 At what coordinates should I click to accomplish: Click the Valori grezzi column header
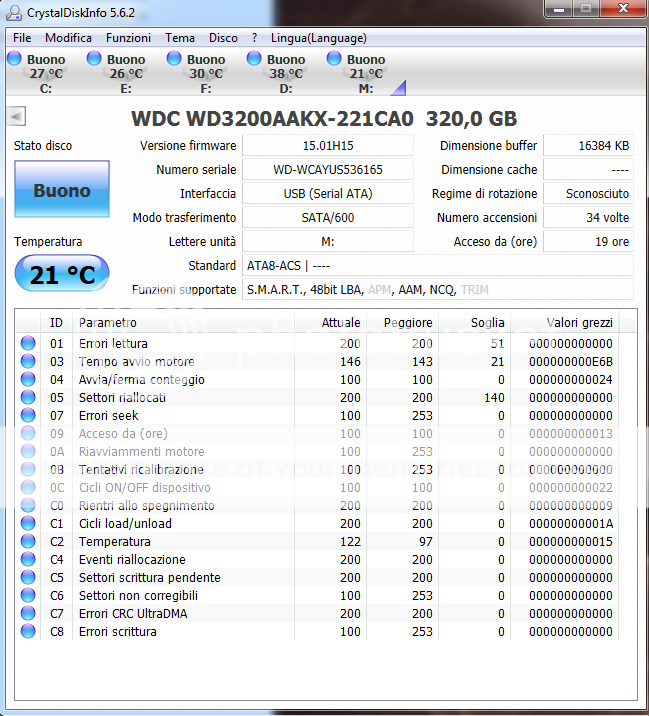(x=579, y=323)
